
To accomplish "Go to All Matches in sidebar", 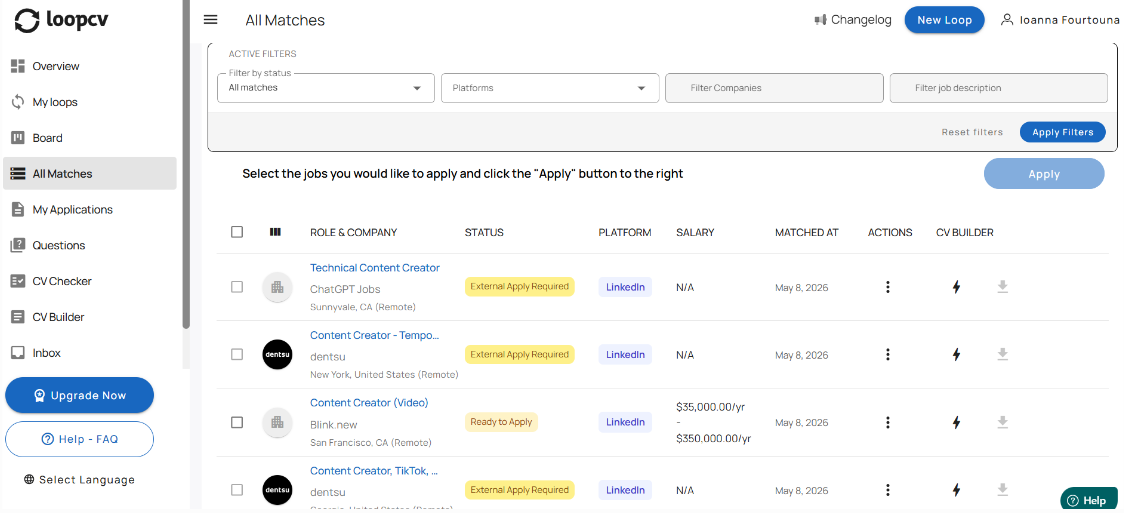I will point(90,173).
